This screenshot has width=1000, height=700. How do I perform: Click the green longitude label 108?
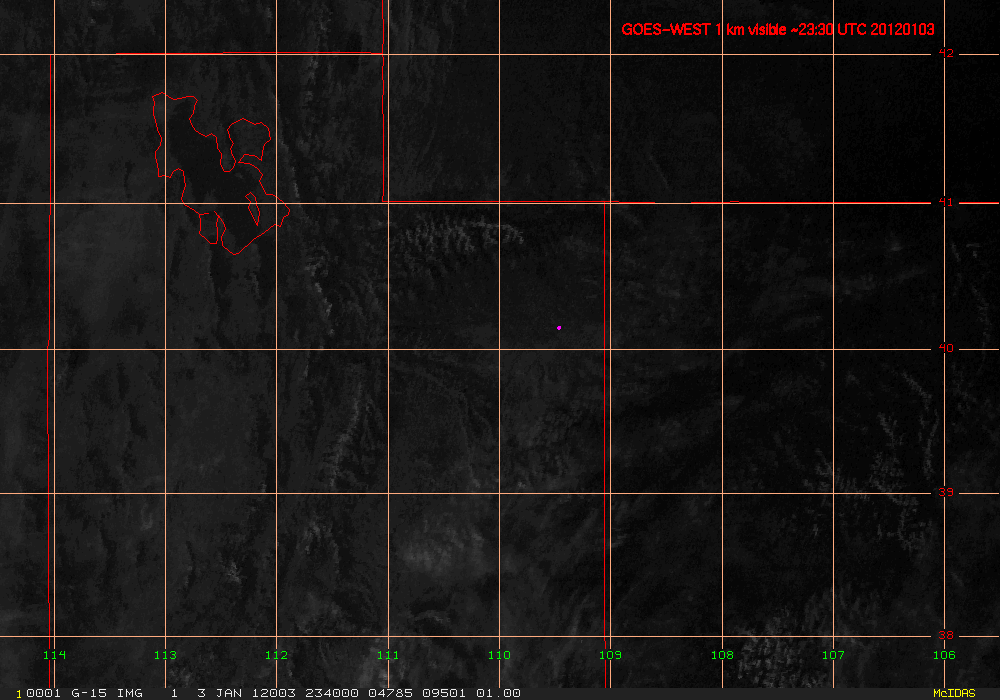pyautogui.click(x=722, y=655)
